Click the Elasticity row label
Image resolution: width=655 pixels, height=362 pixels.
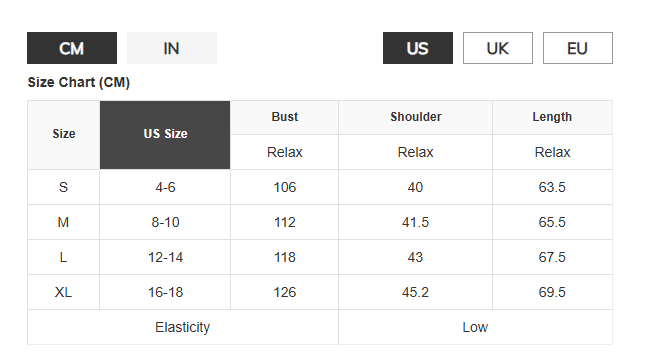pos(183,327)
